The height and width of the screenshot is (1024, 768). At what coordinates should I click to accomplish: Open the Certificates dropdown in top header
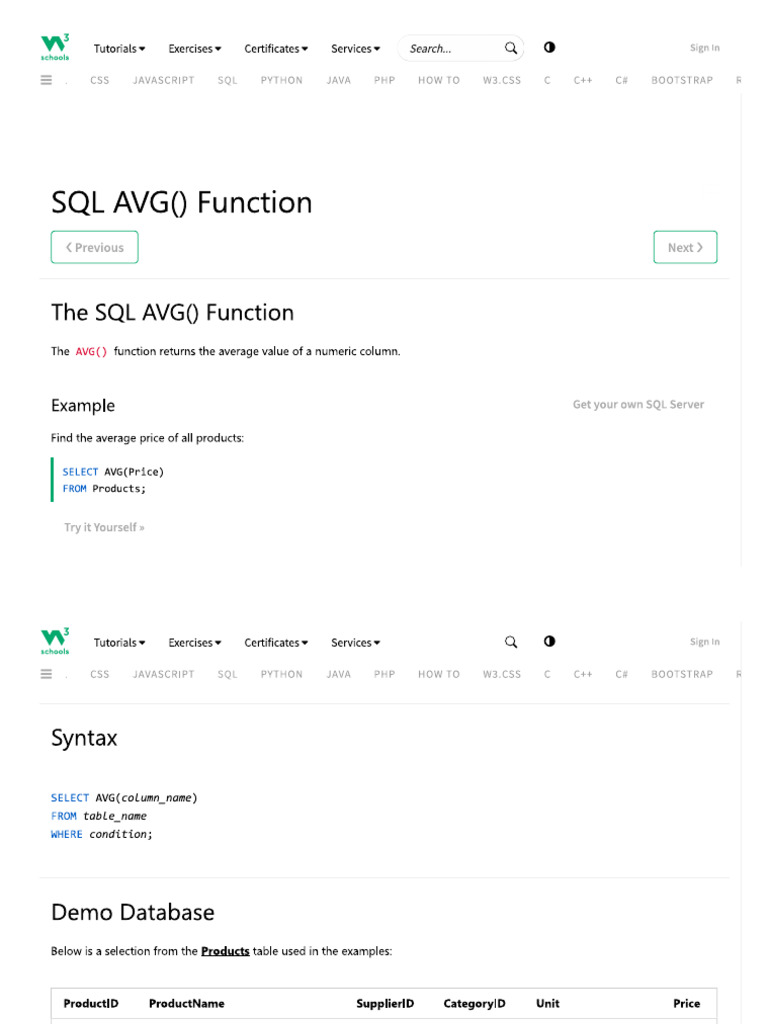[276, 48]
